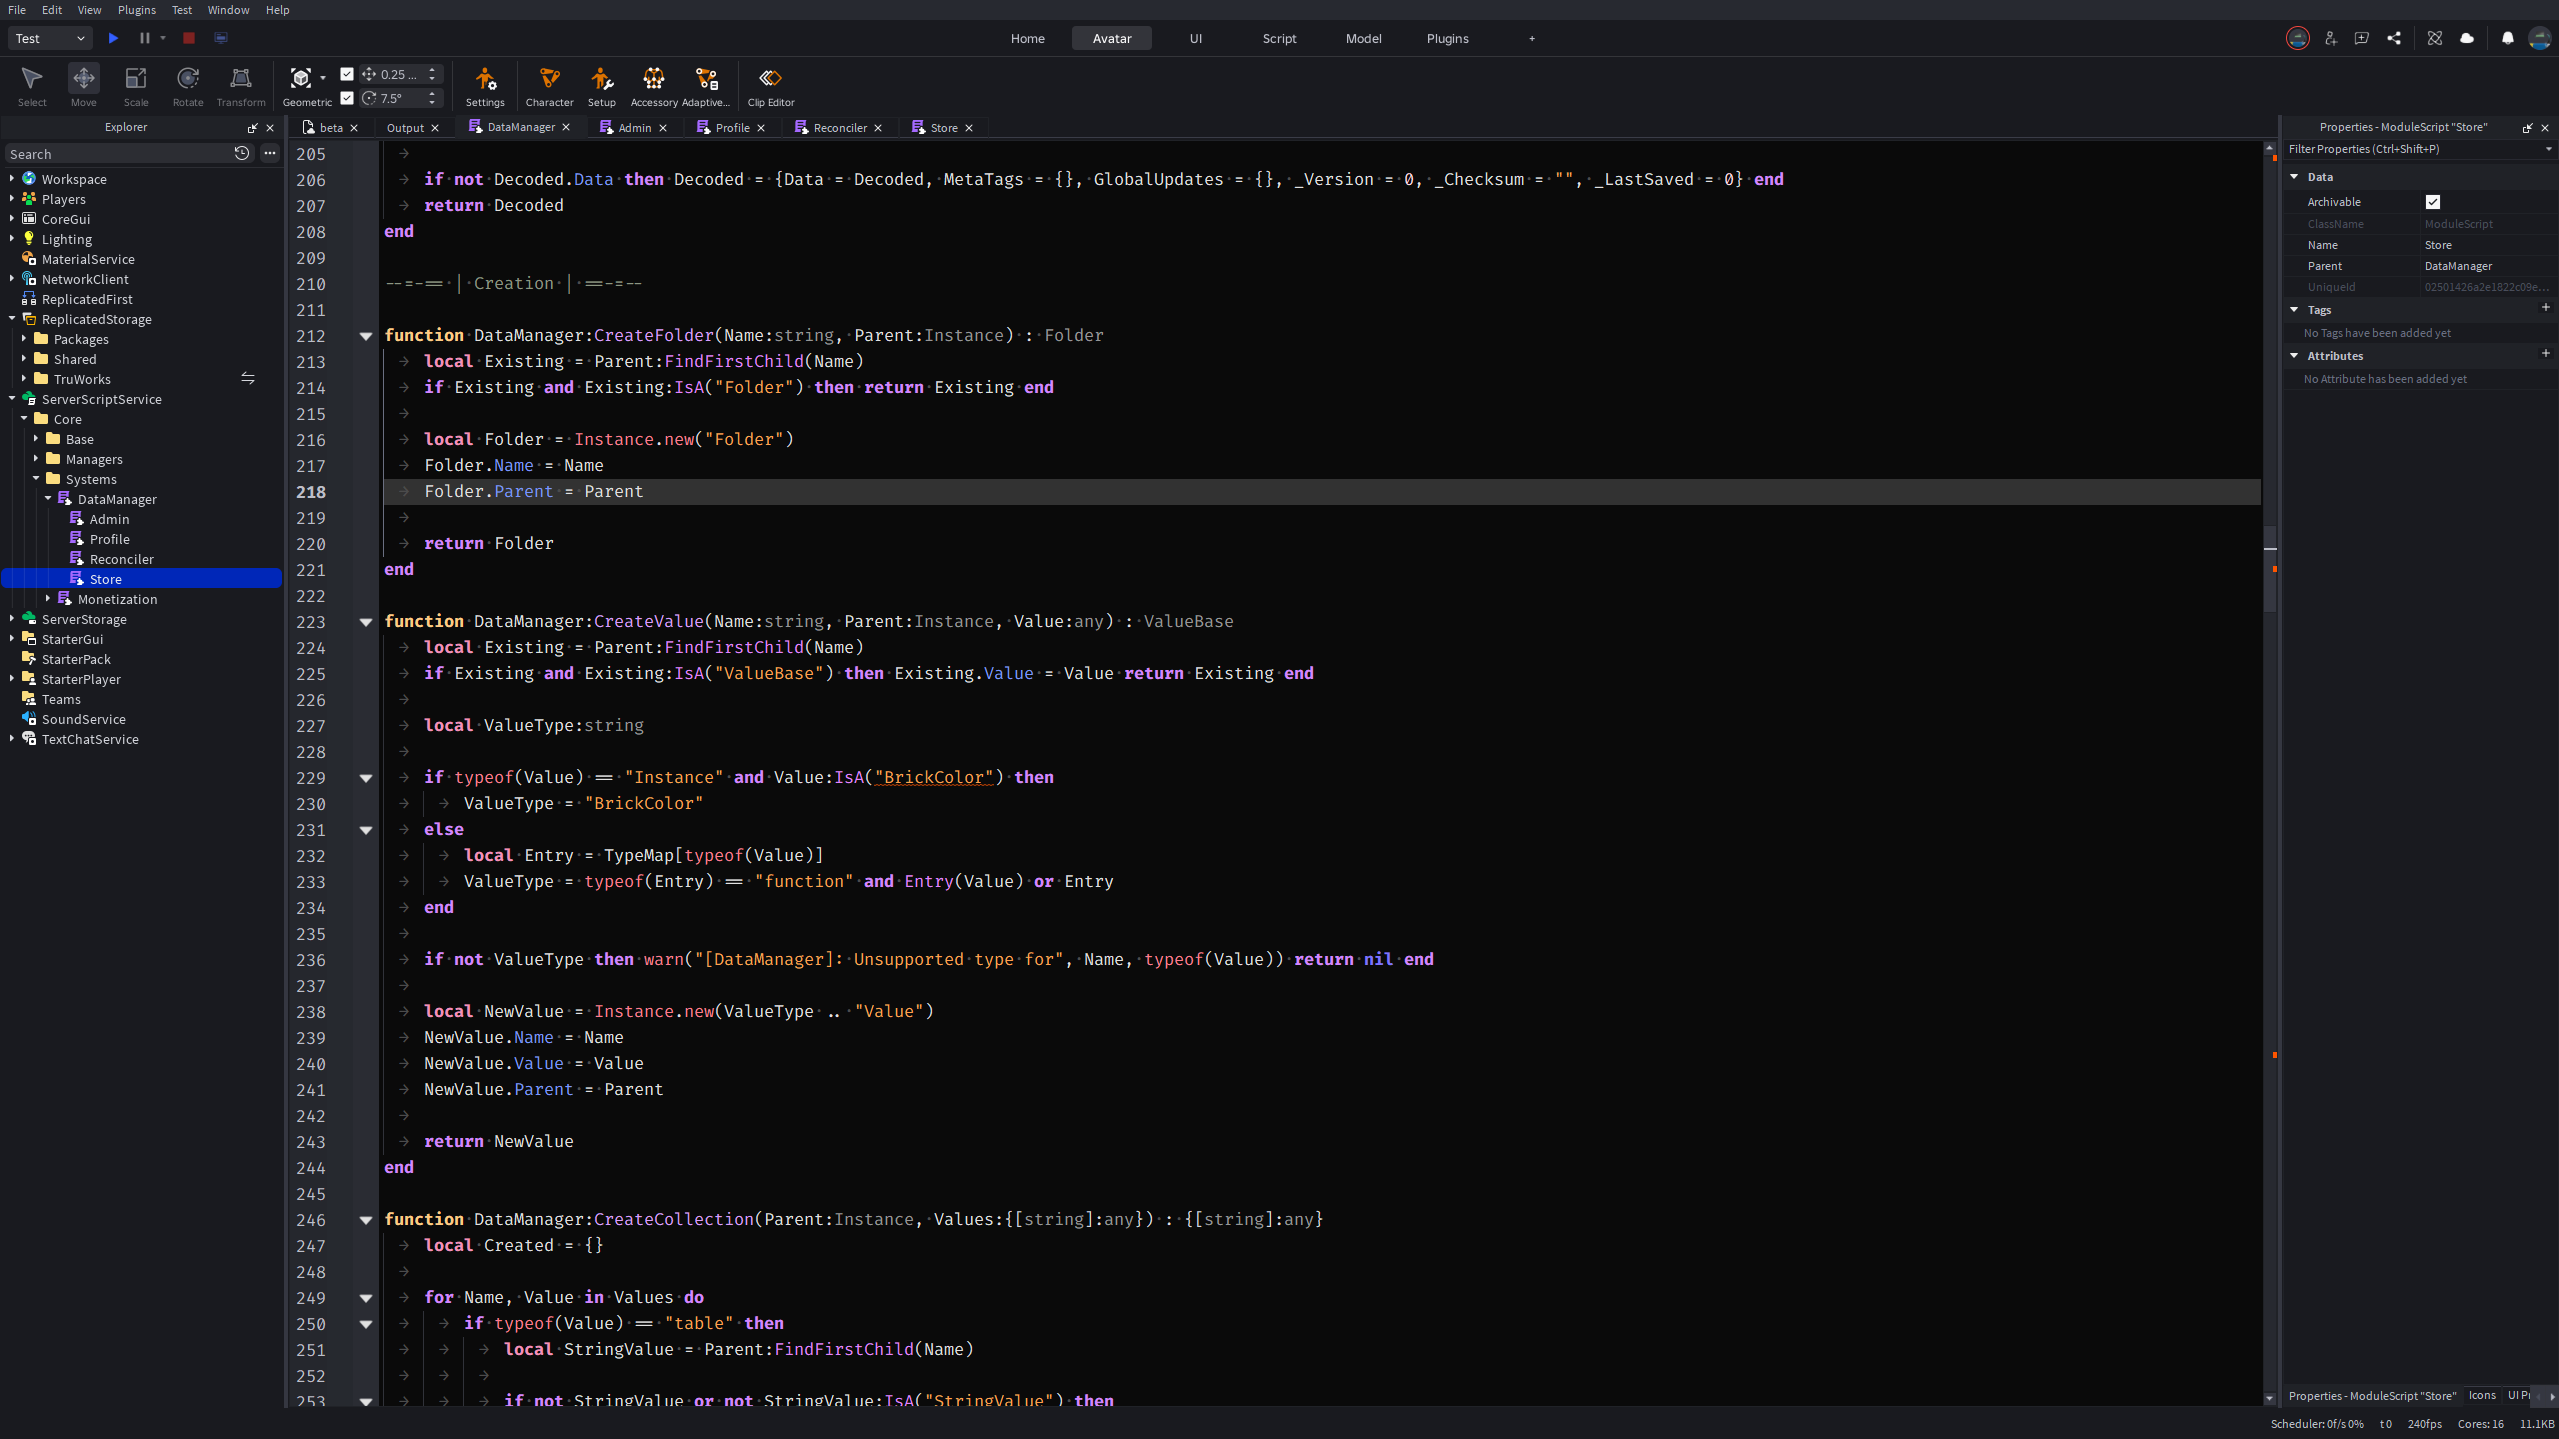Activate the Move tool
The width and height of the screenshot is (2559, 1439).
pos(84,85)
